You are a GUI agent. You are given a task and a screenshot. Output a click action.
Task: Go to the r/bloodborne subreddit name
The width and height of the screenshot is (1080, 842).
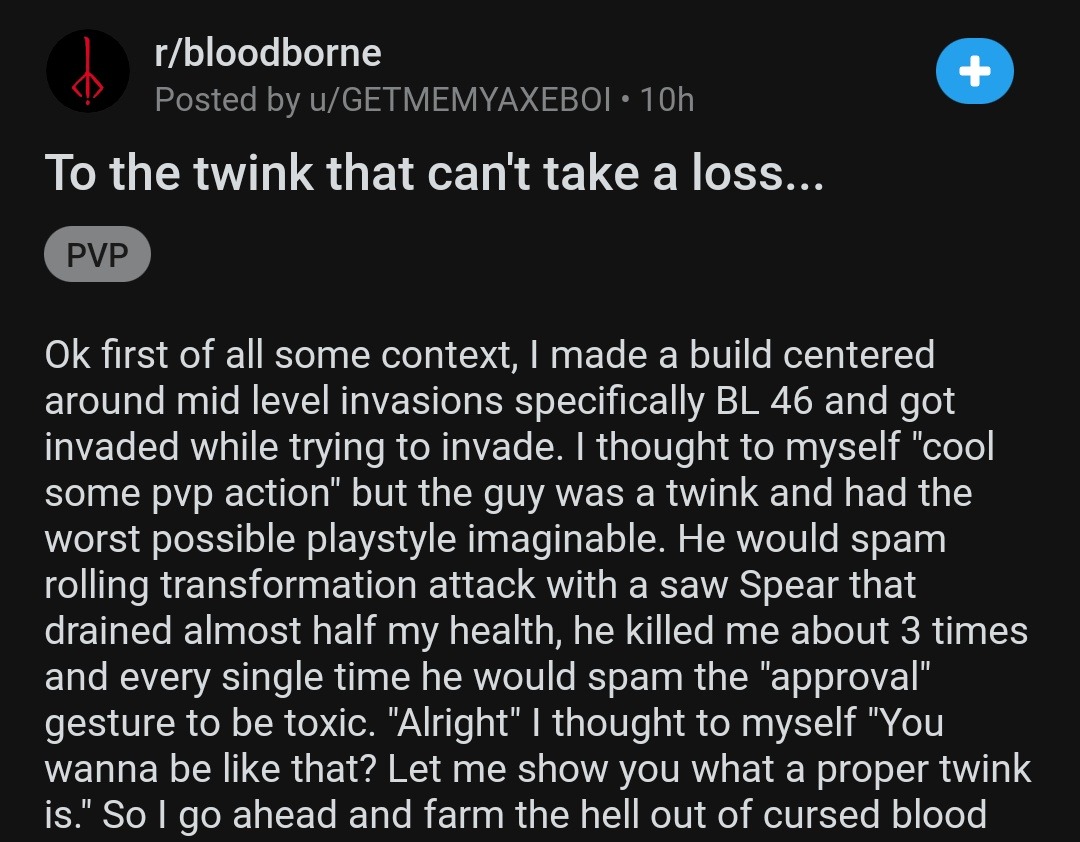(x=268, y=52)
